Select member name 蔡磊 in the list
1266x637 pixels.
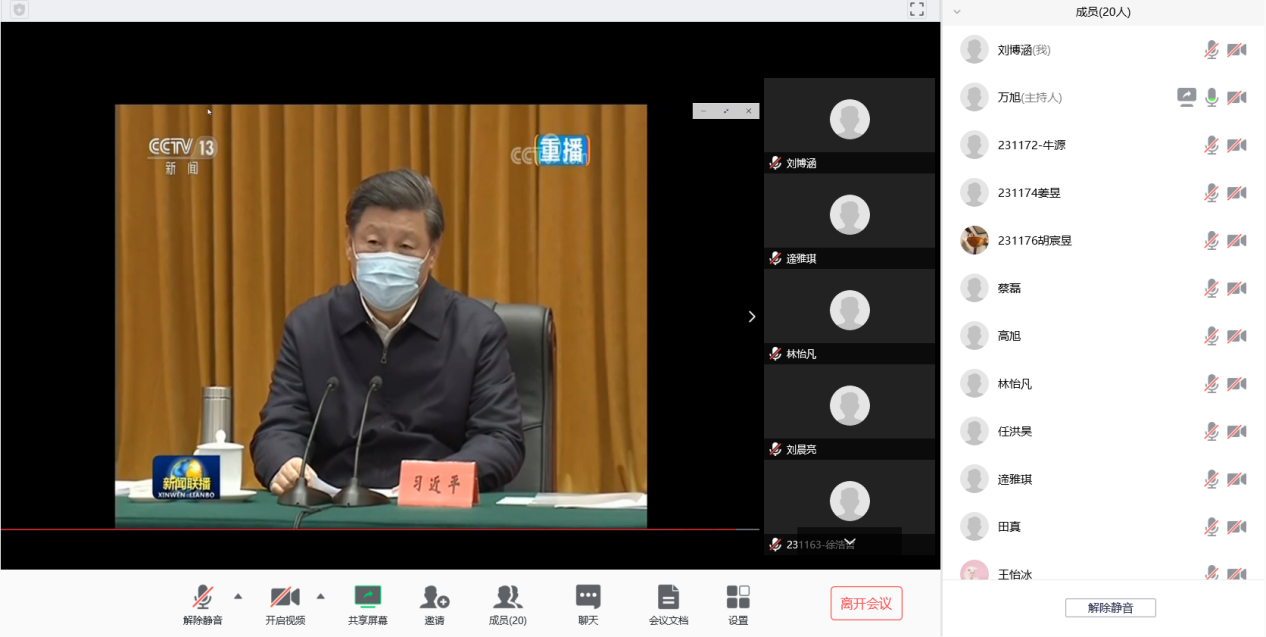[x=1009, y=288]
